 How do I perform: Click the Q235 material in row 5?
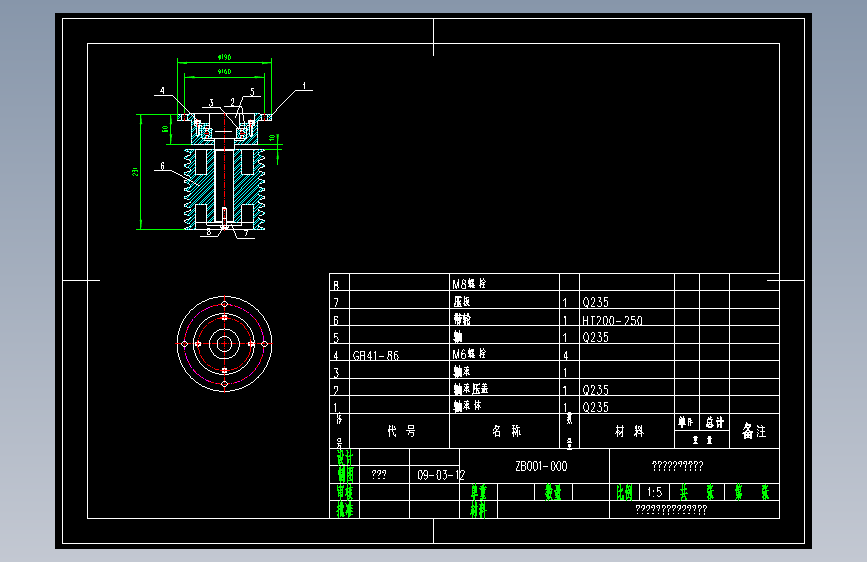(x=595, y=337)
